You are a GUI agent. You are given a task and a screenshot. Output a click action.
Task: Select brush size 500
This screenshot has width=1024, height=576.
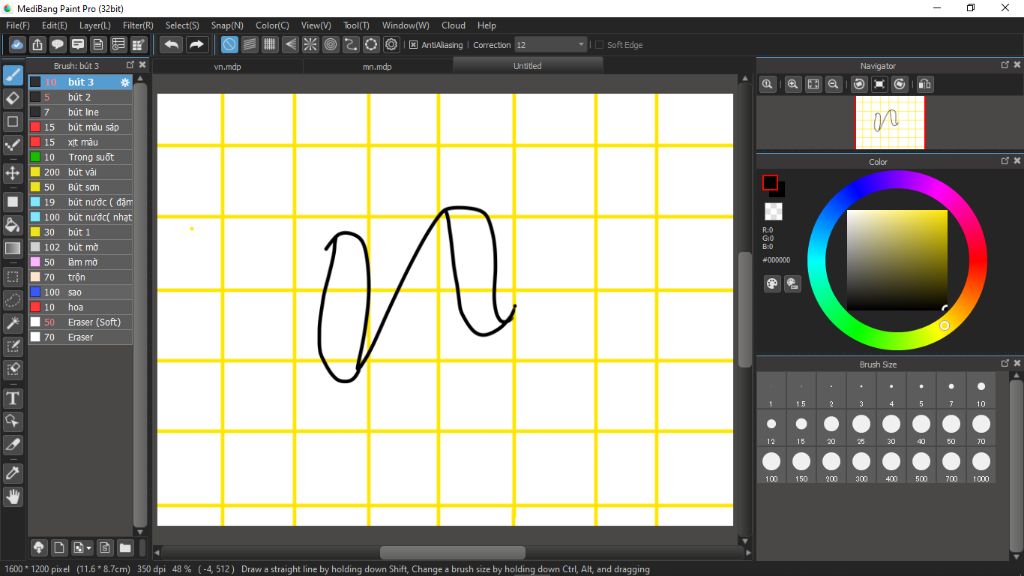pos(921,466)
